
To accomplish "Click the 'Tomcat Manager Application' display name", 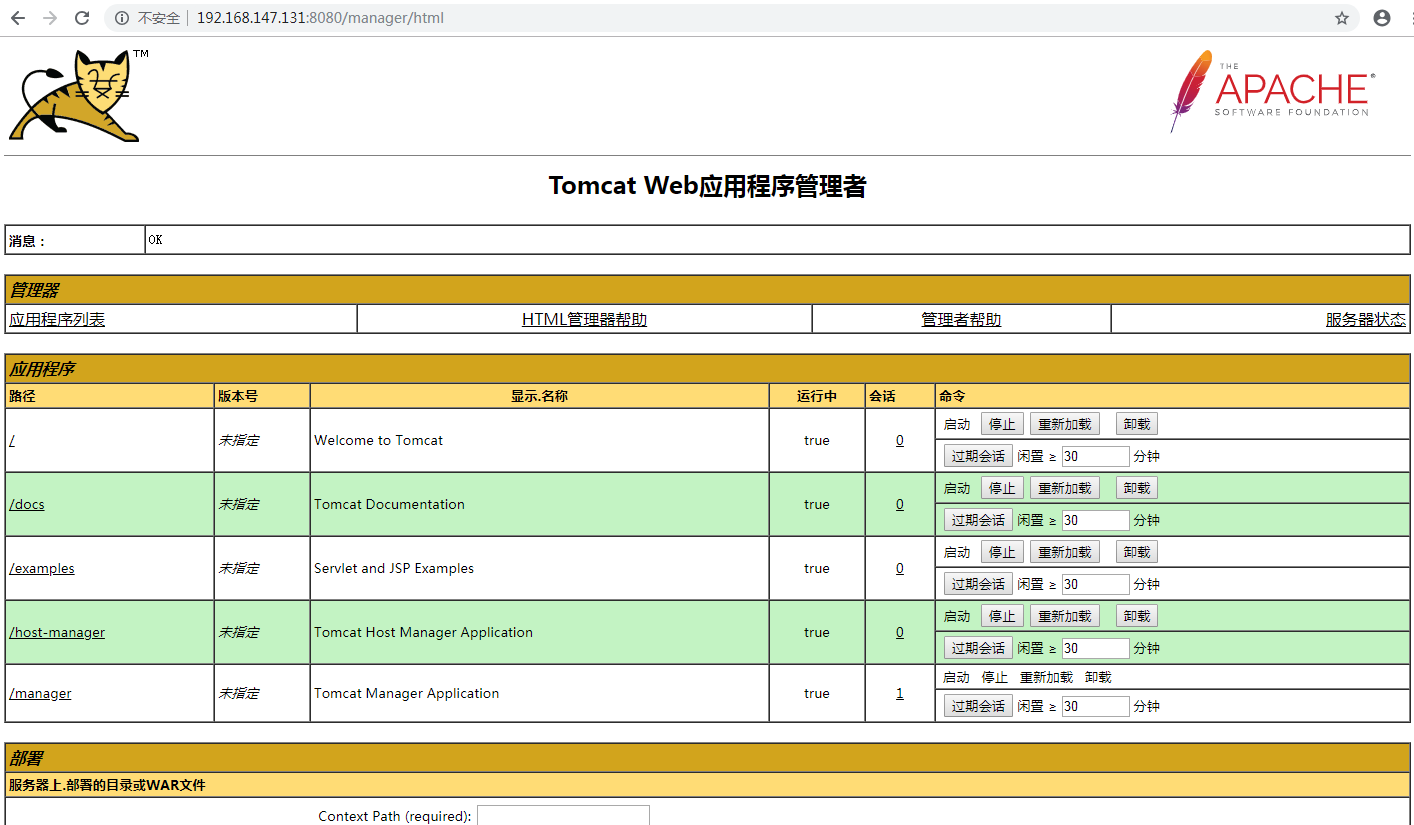I will pyautogui.click(x=406, y=693).
